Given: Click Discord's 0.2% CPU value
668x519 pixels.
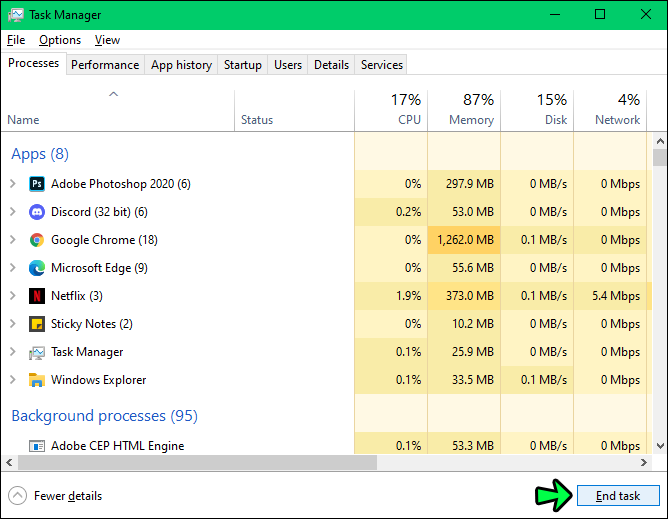Looking at the screenshot, I should point(409,212).
